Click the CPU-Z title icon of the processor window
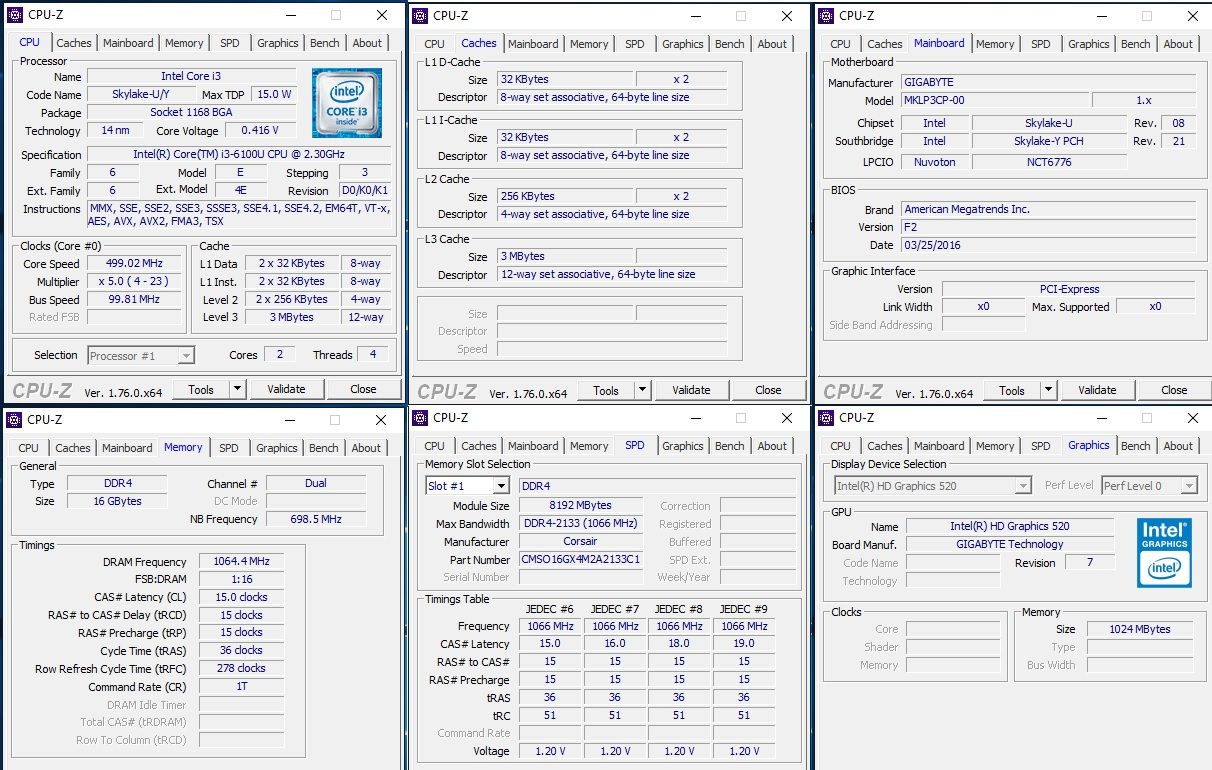Screen dimensions: 1212x770 pyautogui.click(x=15, y=15)
